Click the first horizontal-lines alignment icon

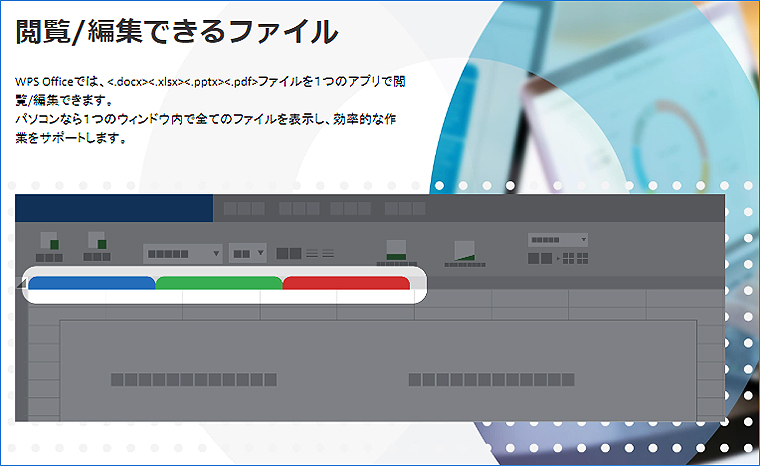click(x=311, y=253)
